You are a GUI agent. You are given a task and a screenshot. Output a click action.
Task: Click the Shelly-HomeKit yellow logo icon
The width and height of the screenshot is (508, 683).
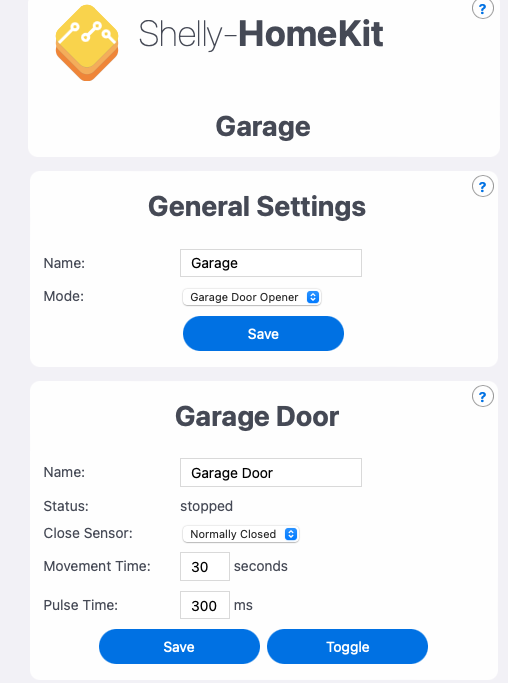pyautogui.click(x=87, y=42)
